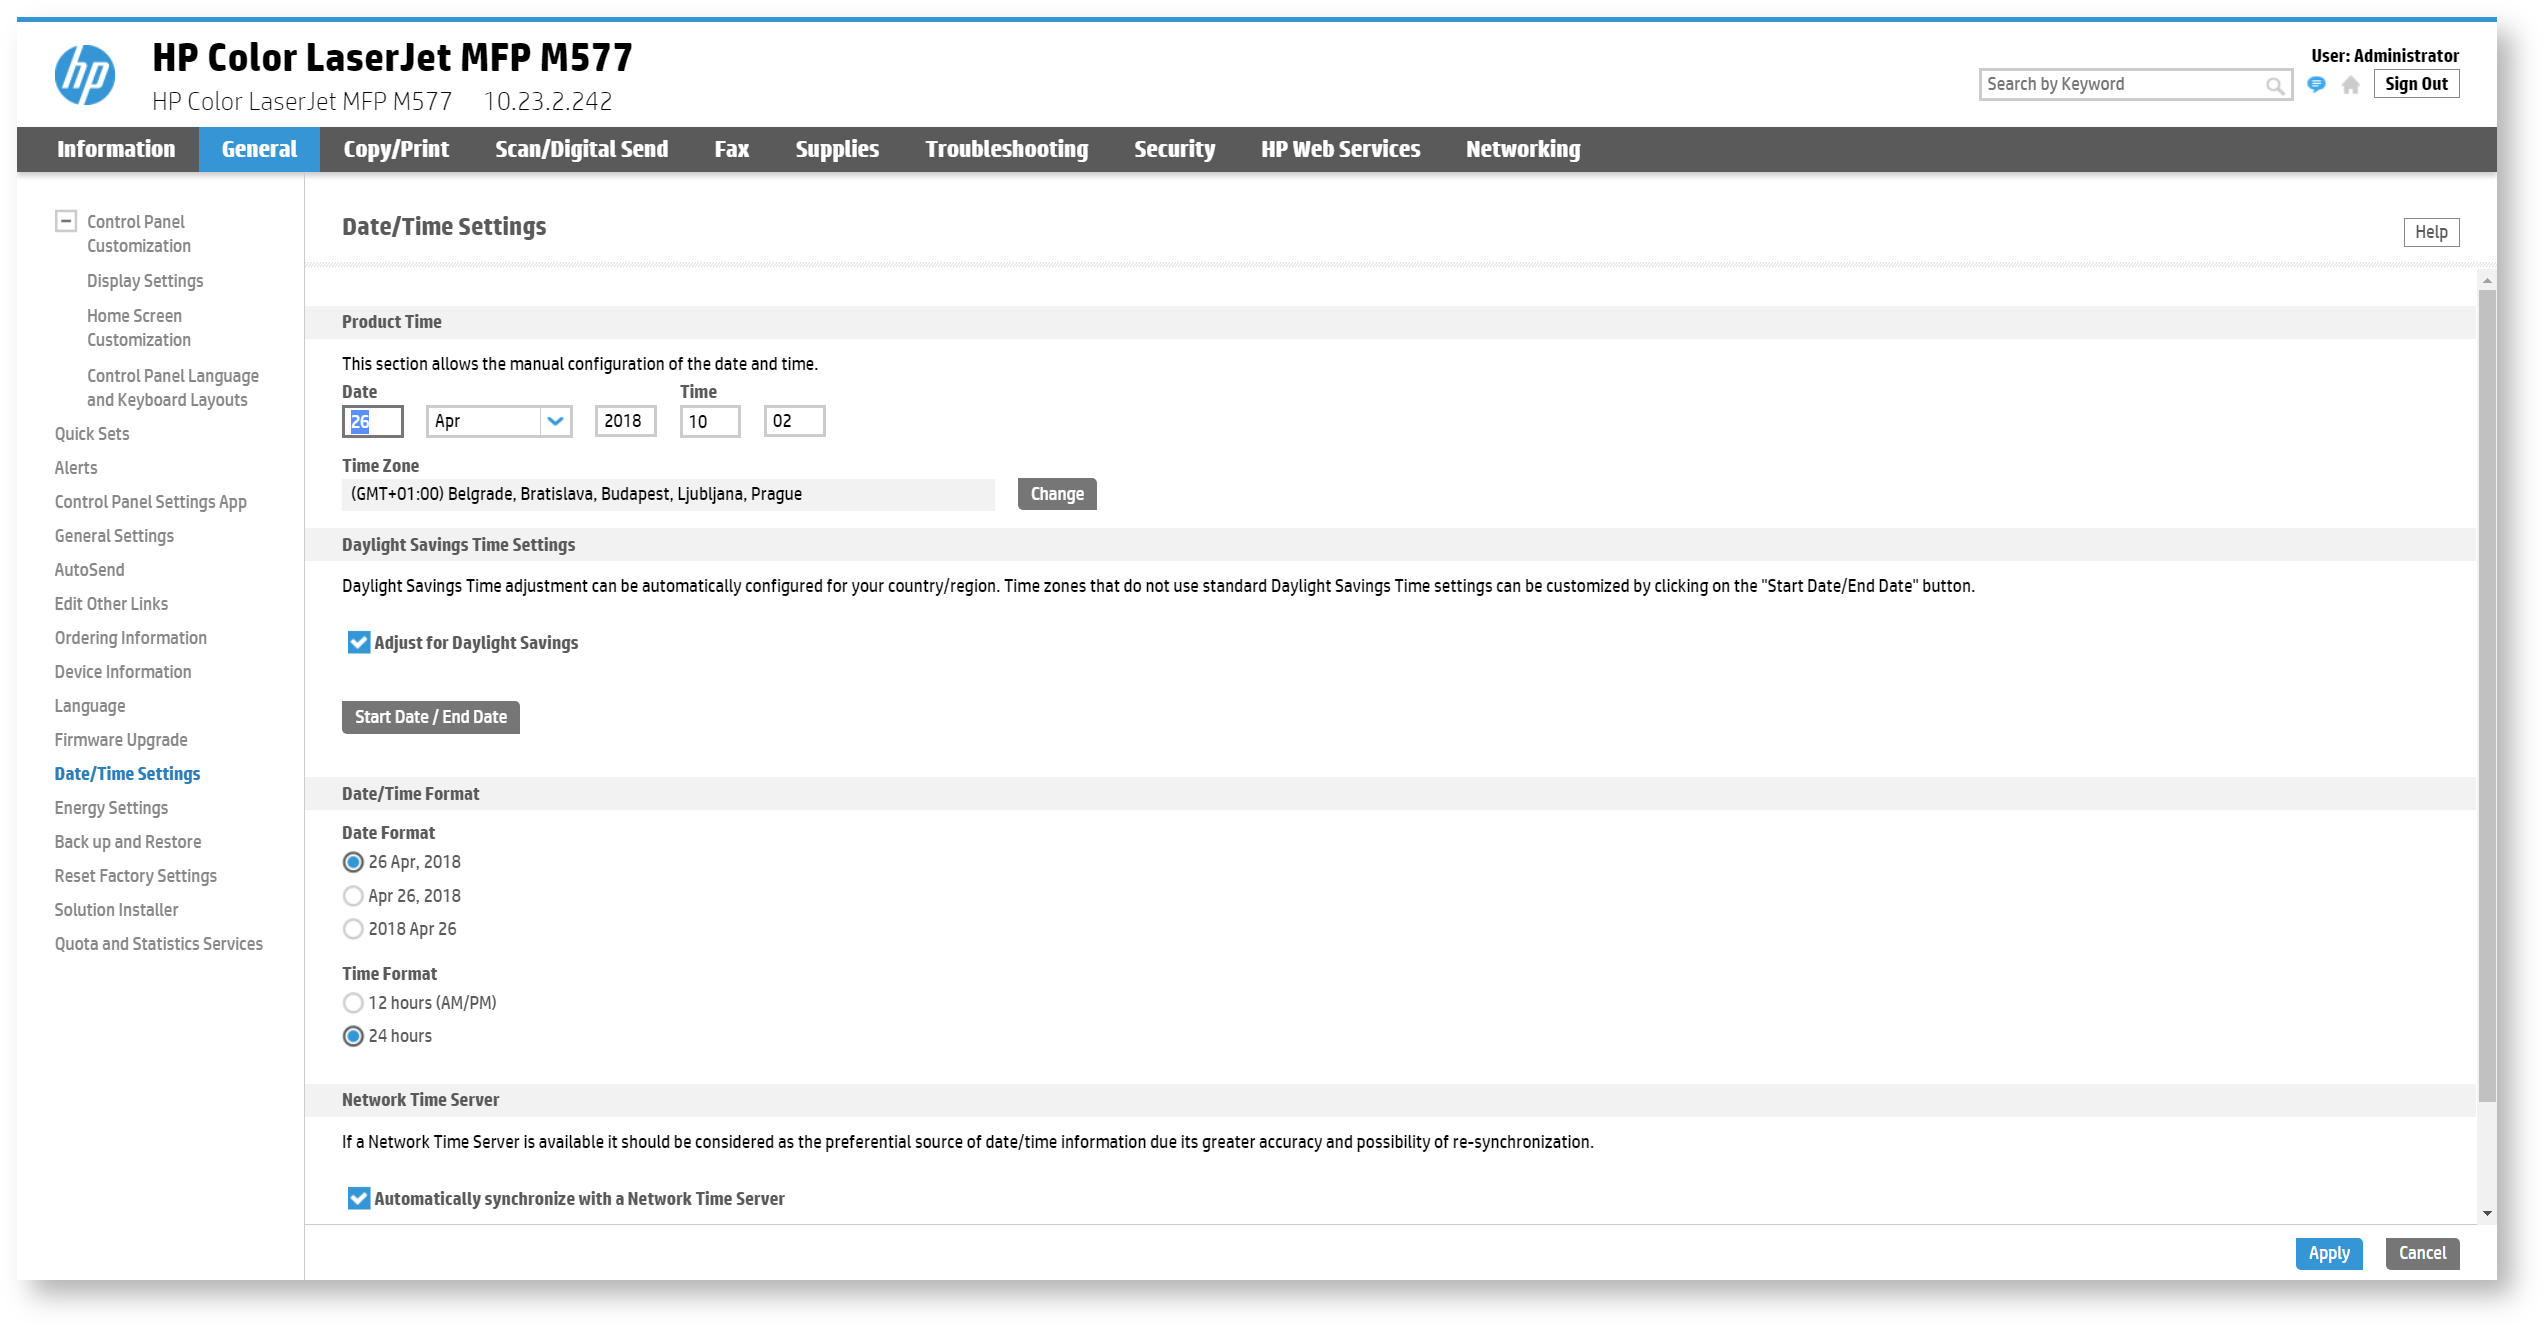Image resolution: width=2545 pixels, height=1328 pixels.
Task: Choose 12 hours (AM/PM) time format
Action: [353, 1003]
